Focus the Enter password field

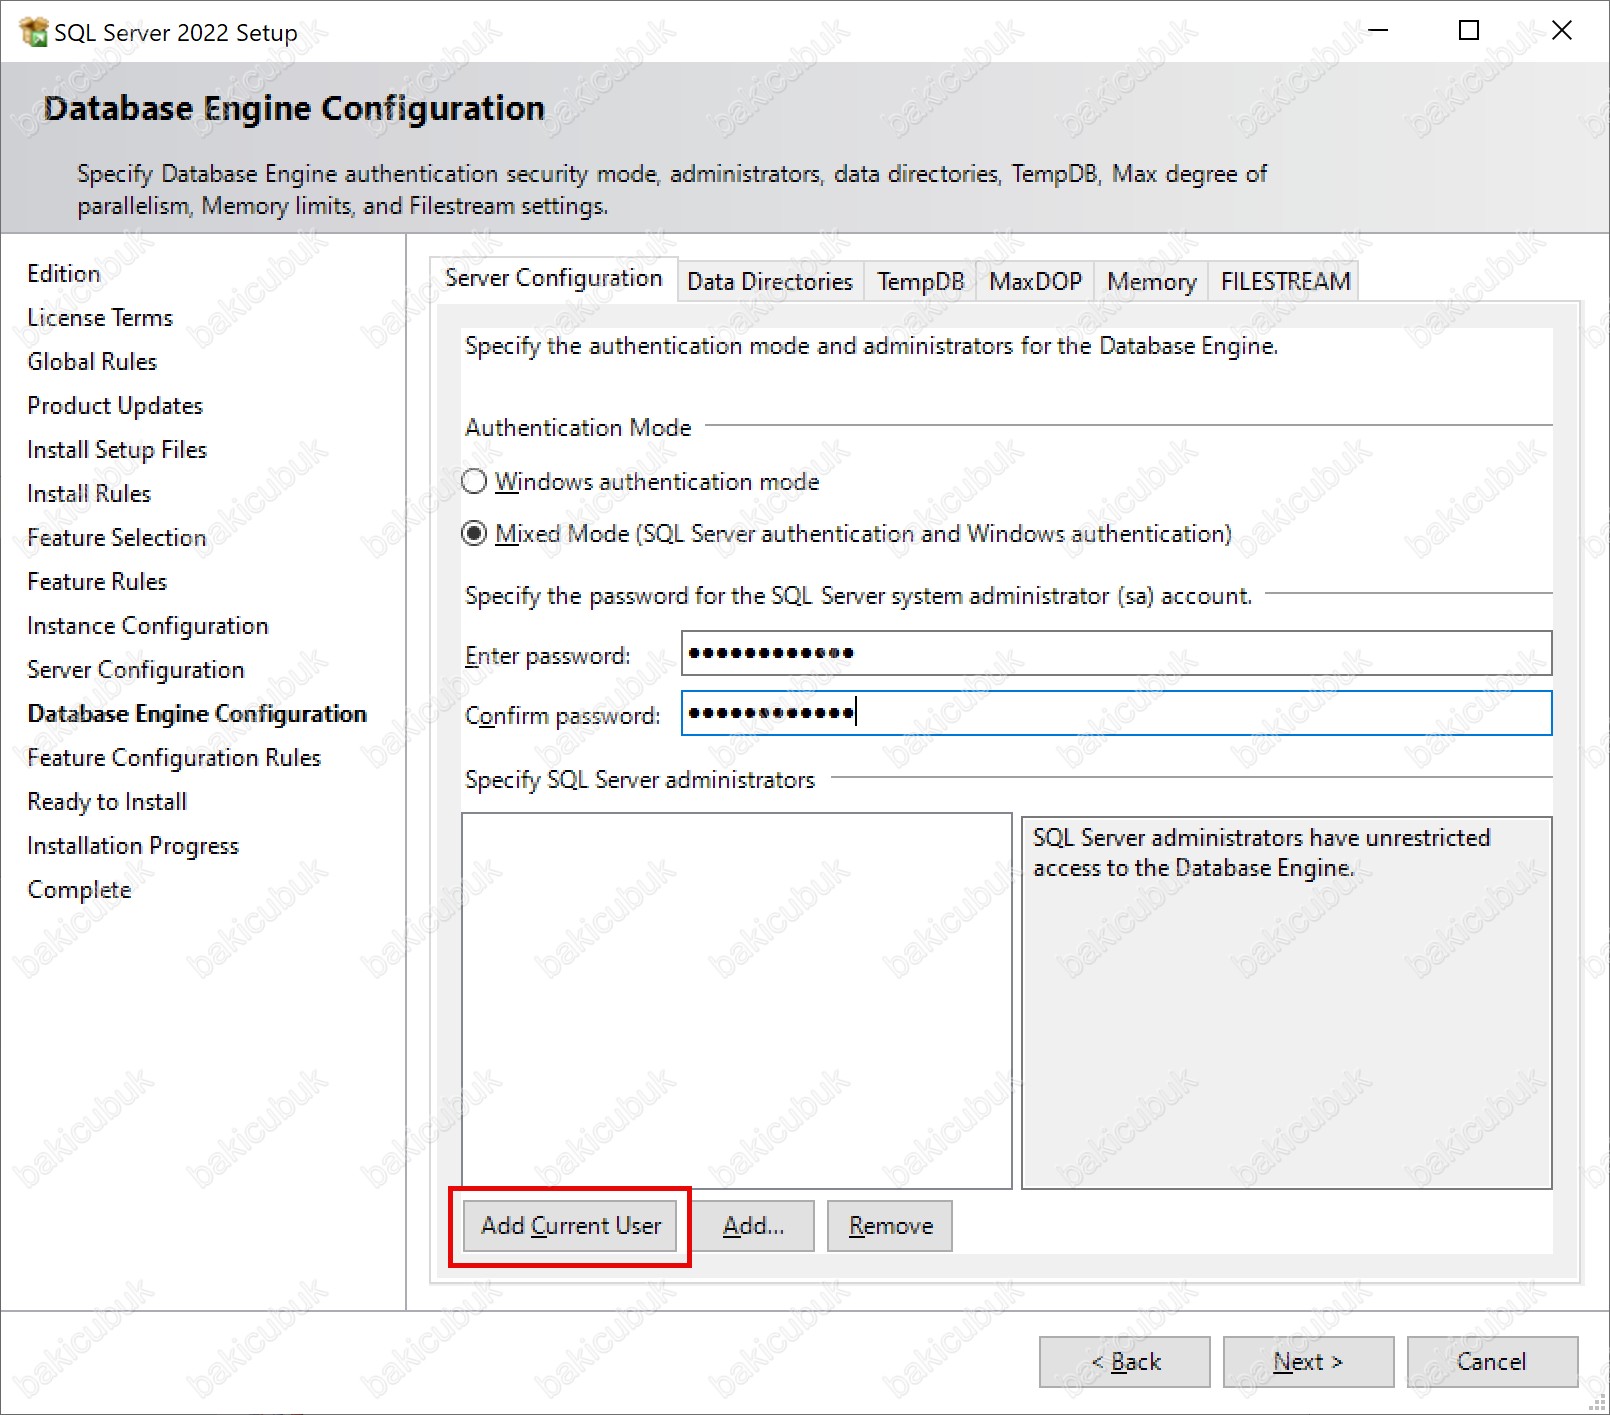click(x=1117, y=654)
